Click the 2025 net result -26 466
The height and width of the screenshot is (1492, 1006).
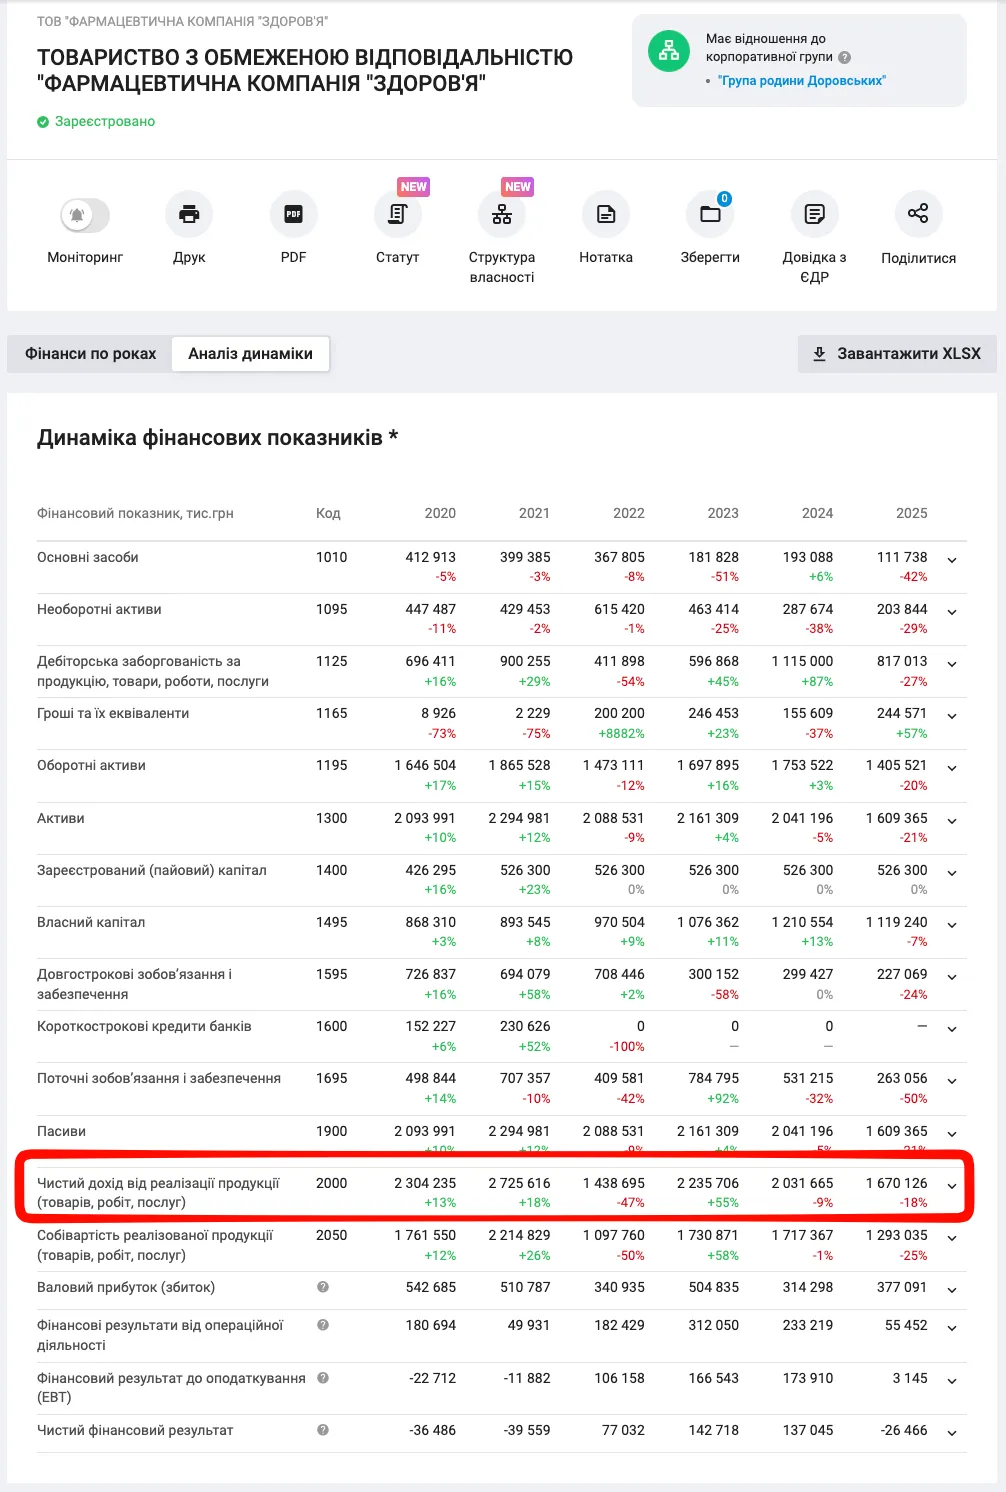[x=904, y=1430]
